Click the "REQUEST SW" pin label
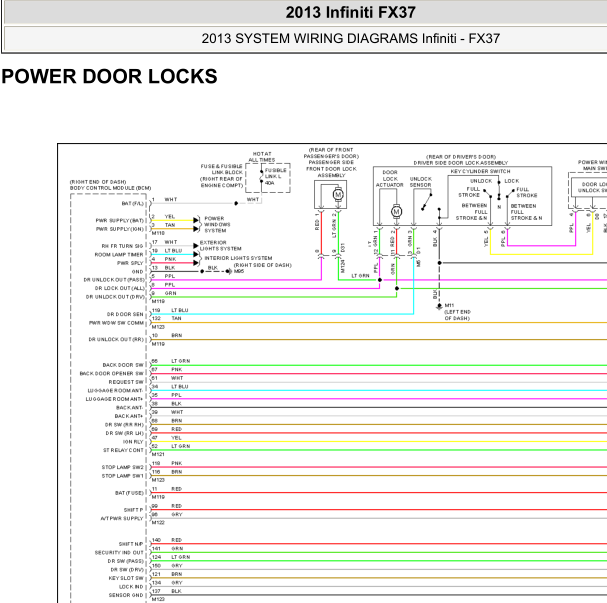The image size is (607, 603). 126,382
